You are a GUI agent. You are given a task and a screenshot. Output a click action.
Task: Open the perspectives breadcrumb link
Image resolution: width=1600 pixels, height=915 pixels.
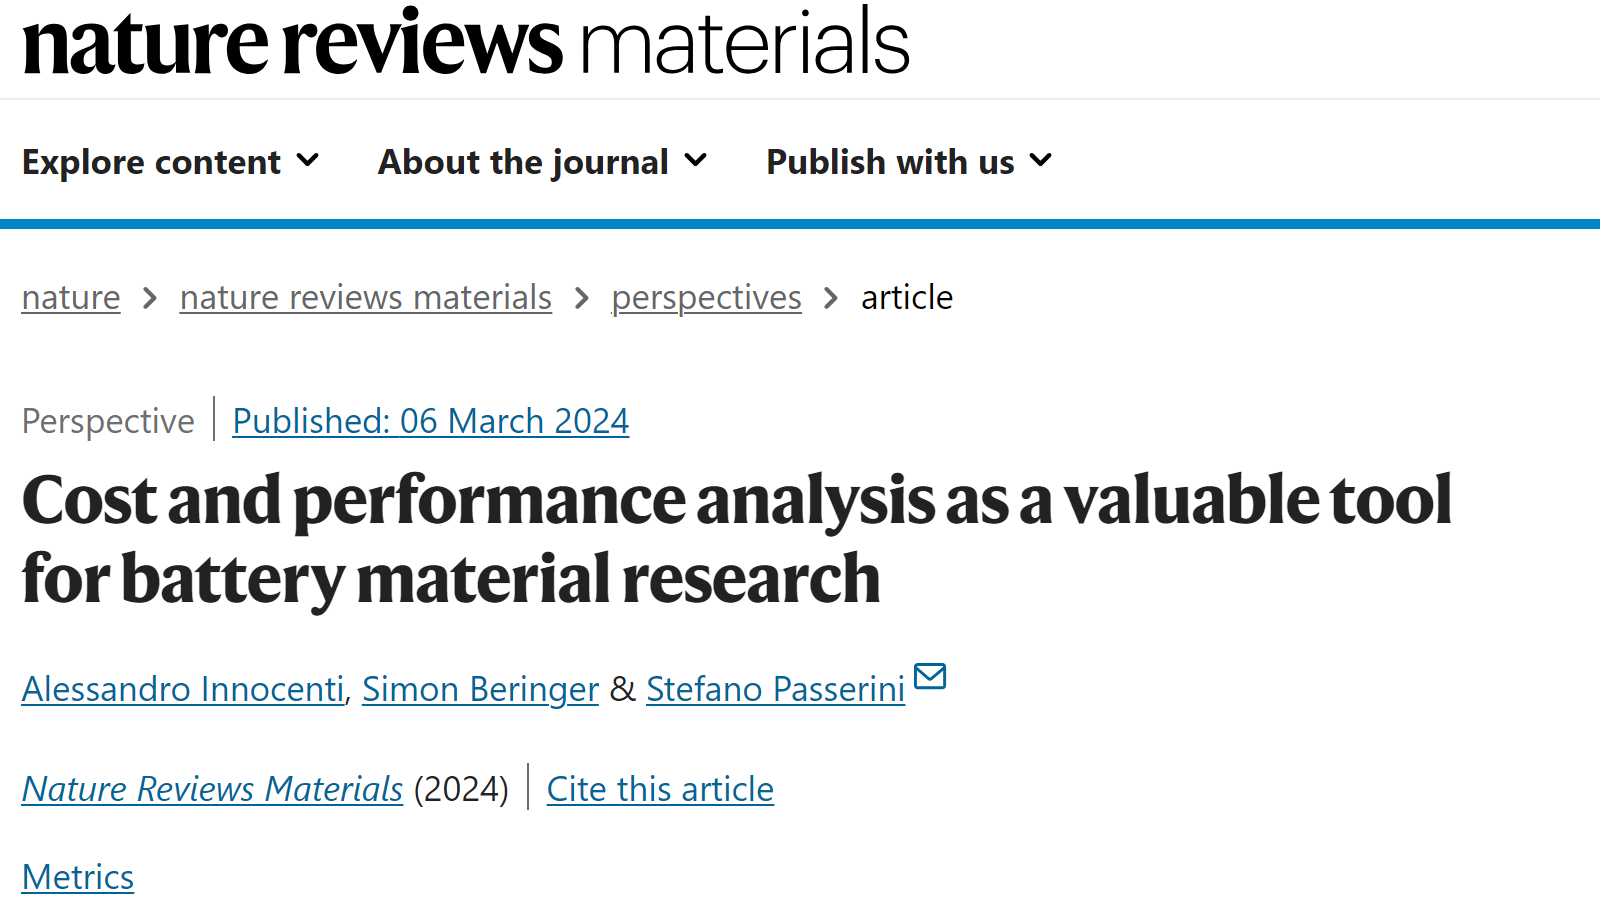[707, 297]
